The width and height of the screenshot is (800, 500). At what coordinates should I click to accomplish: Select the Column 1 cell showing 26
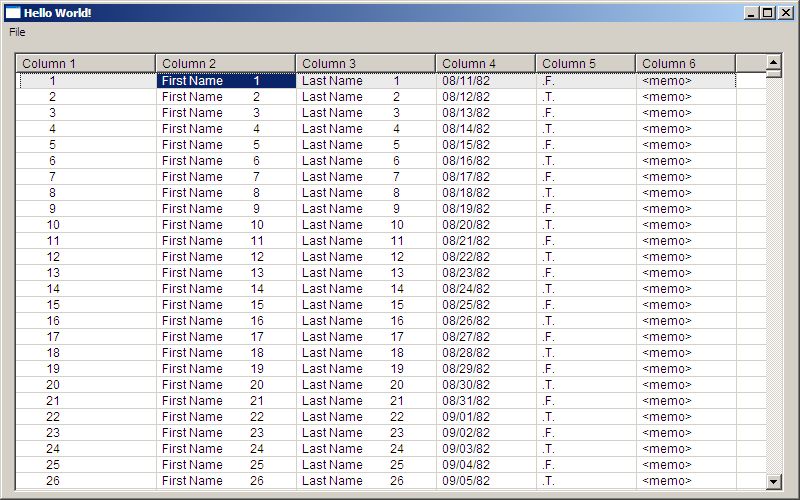86,481
